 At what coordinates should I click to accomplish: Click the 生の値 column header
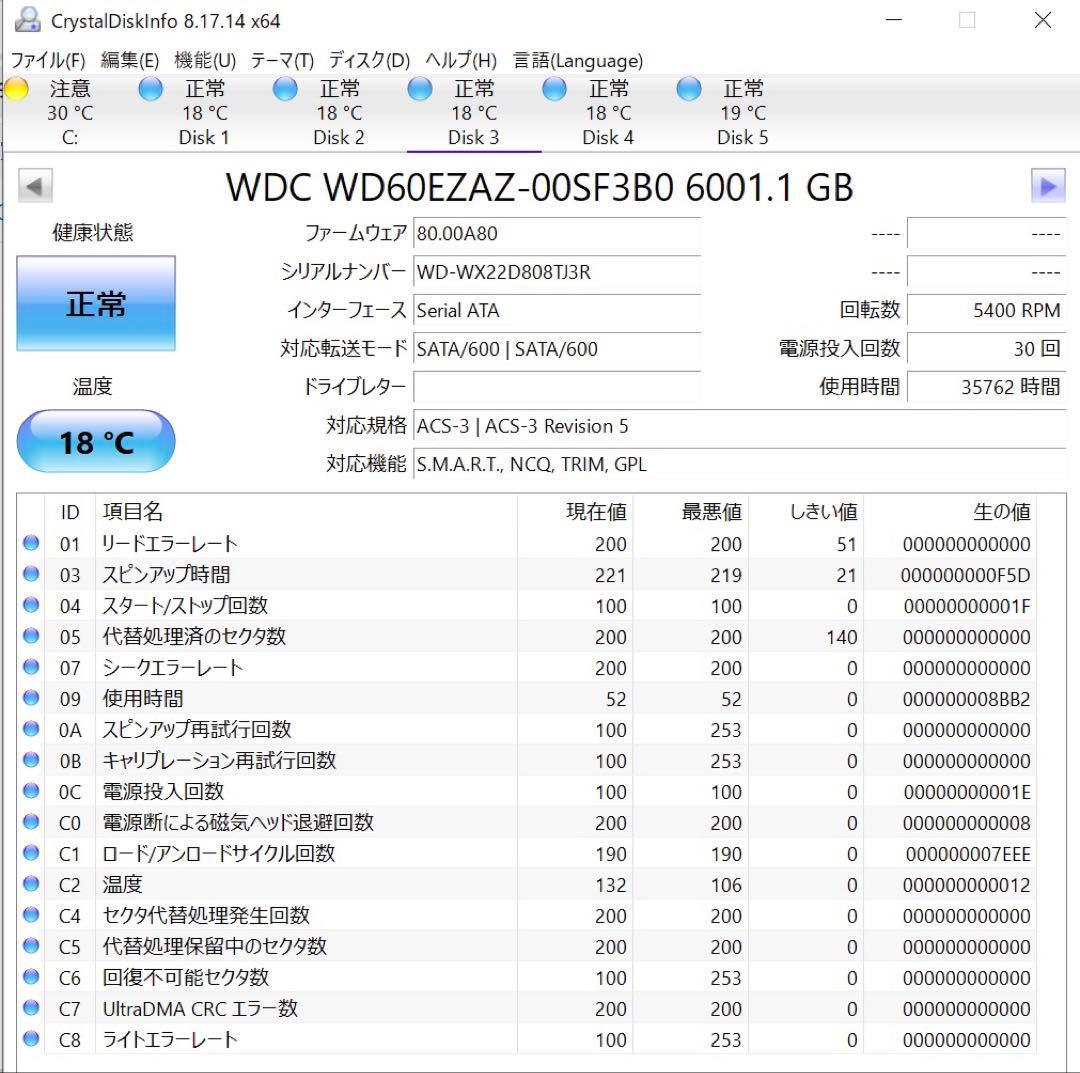pyautogui.click(x=951, y=512)
